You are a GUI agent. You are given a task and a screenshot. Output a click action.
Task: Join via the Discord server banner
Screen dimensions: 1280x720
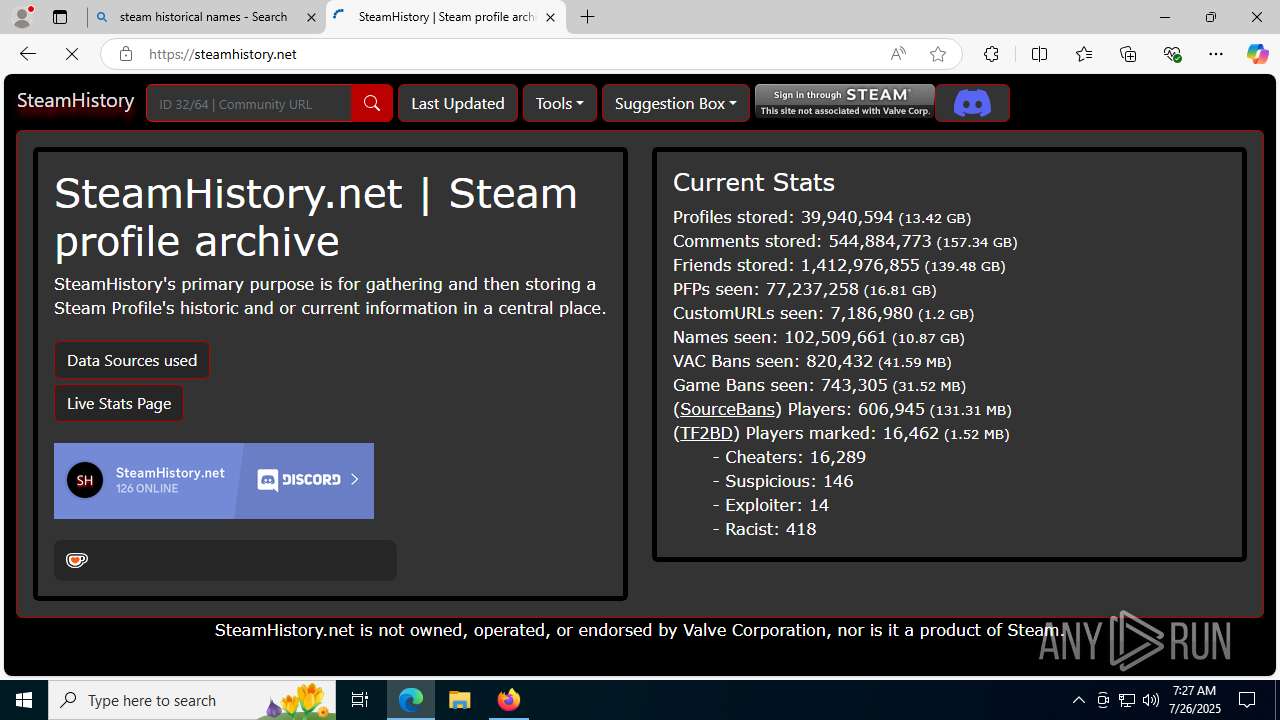coord(214,481)
